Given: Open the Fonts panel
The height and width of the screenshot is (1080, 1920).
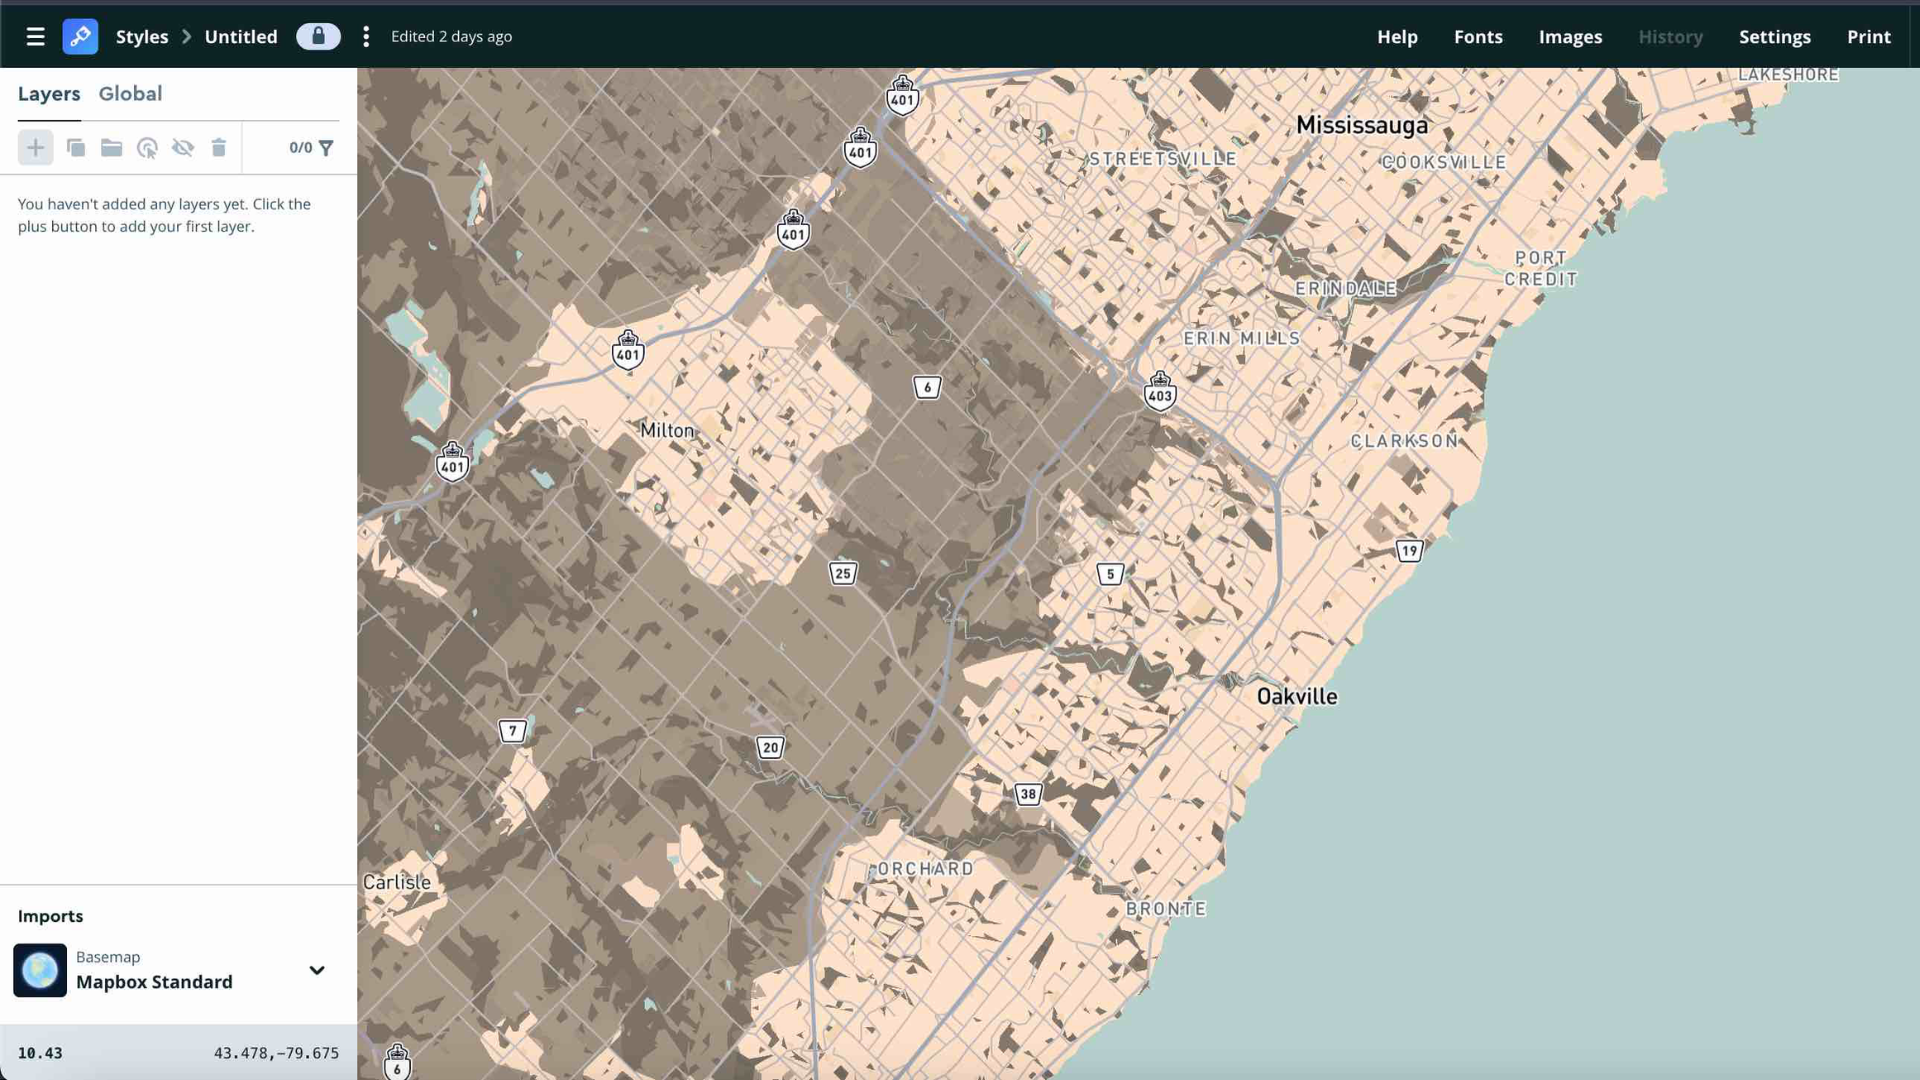Looking at the screenshot, I should (x=1478, y=36).
